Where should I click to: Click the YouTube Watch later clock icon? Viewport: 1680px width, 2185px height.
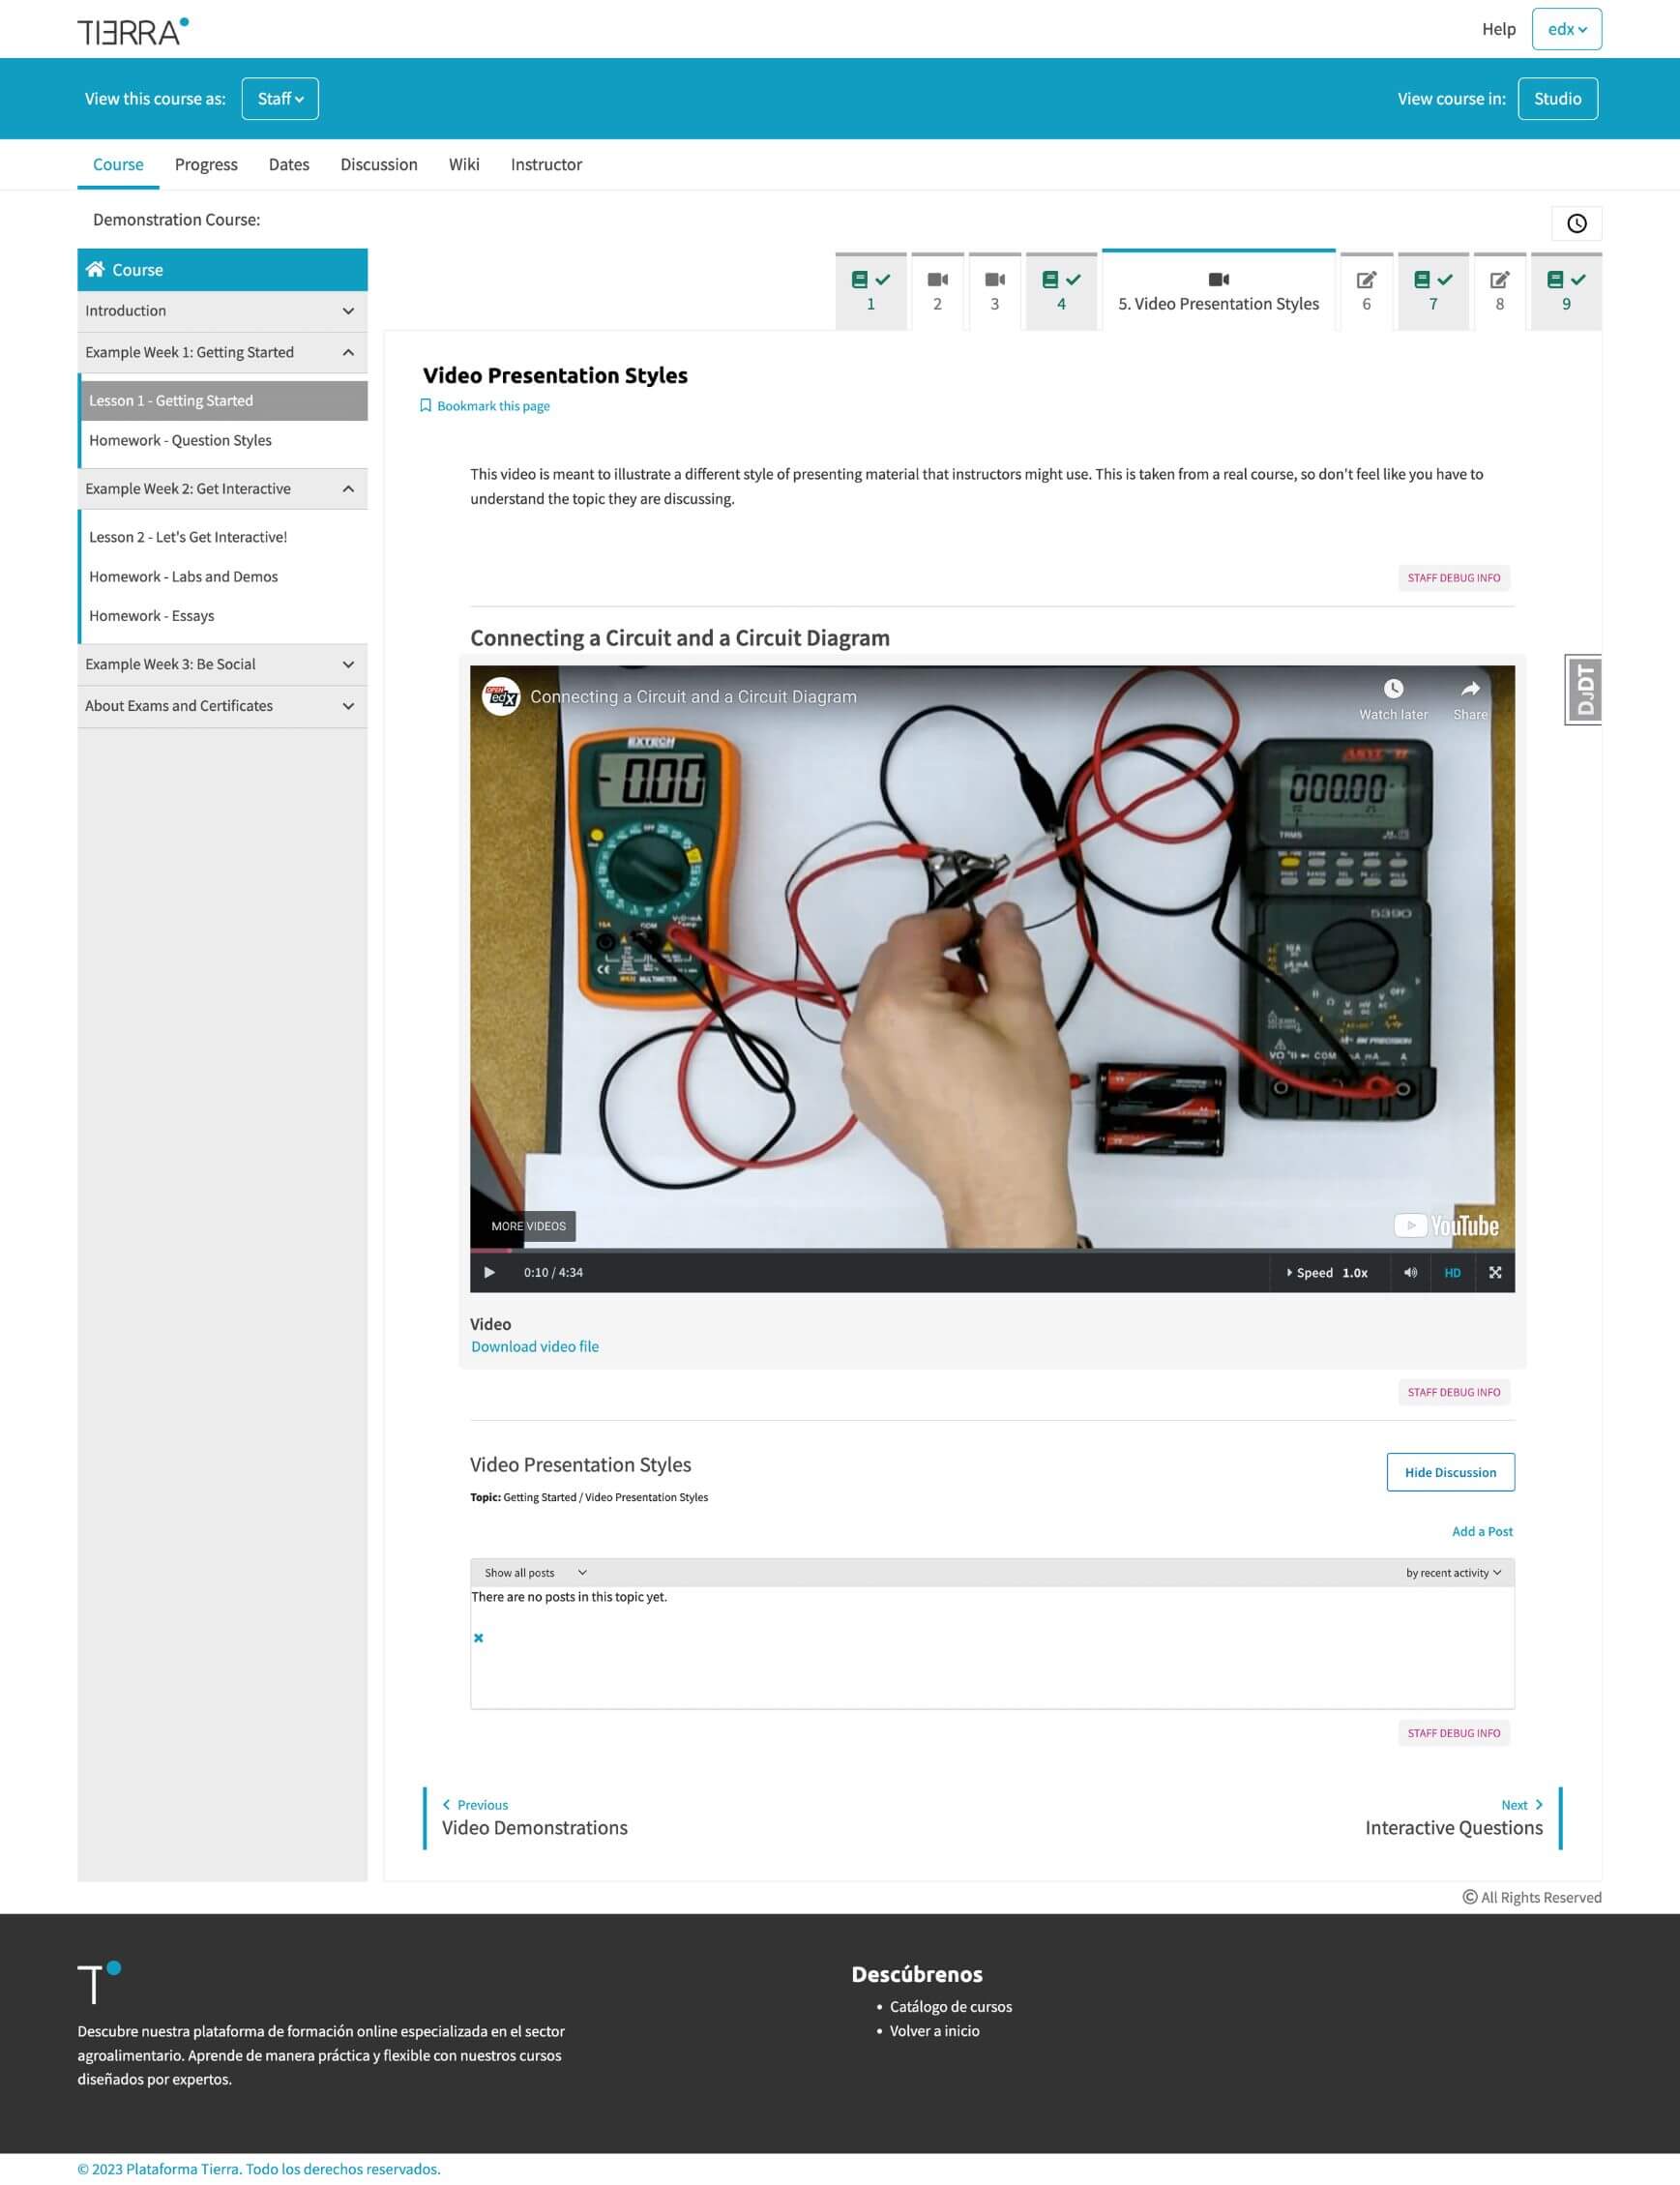[x=1393, y=688]
